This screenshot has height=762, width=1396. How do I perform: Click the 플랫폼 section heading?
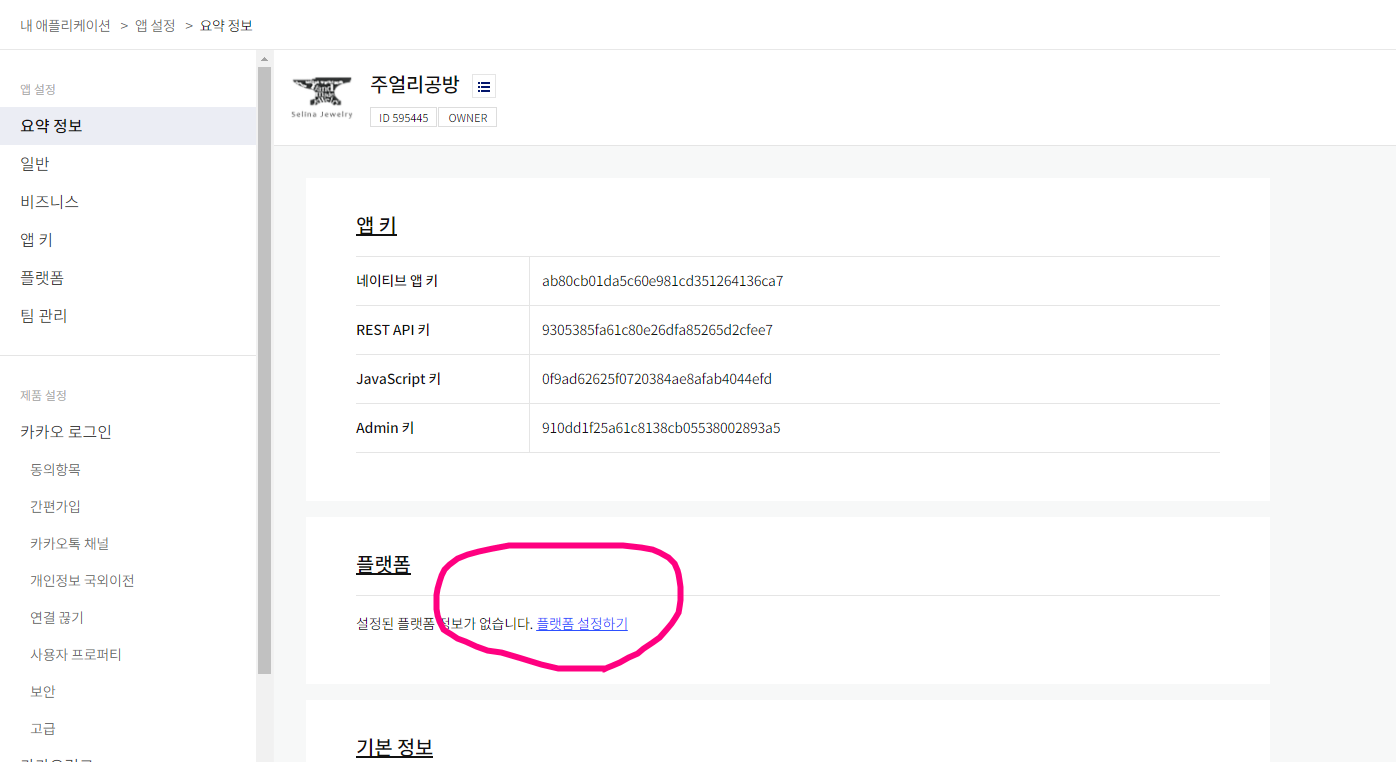[383, 564]
